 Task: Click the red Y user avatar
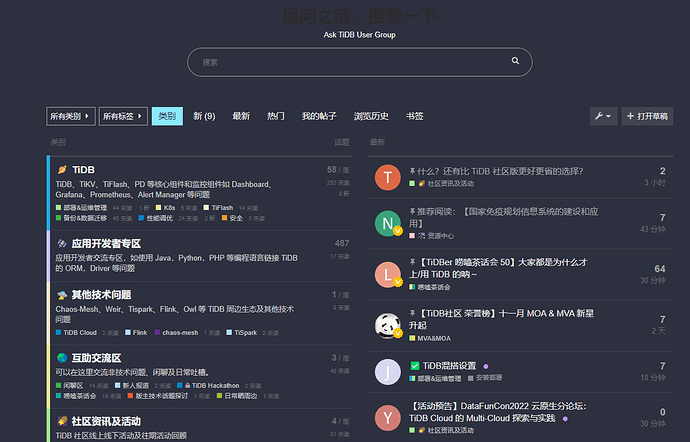pos(388,418)
